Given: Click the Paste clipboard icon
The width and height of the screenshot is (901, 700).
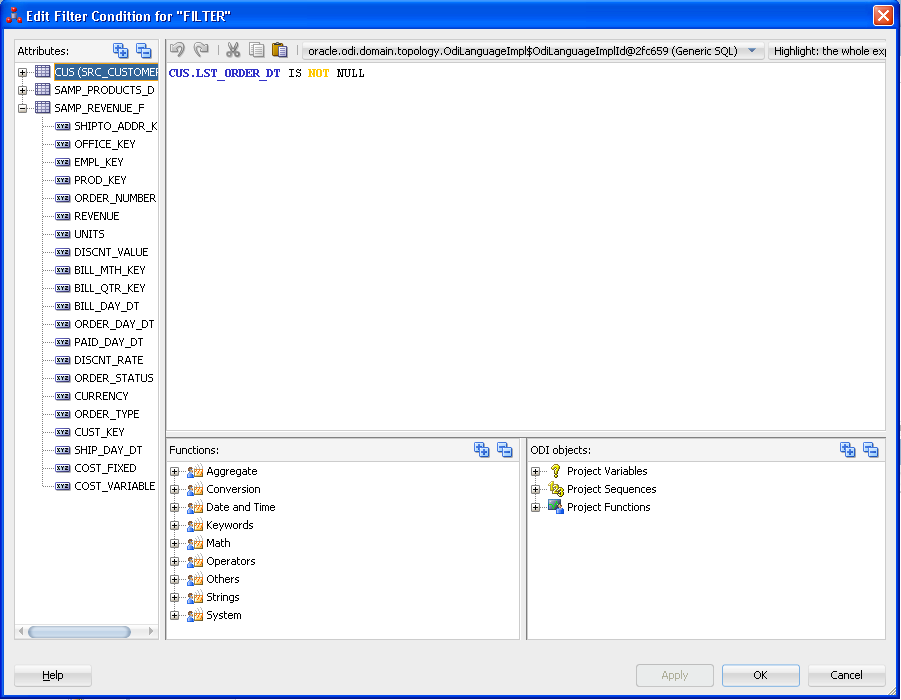Looking at the screenshot, I should coord(280,50).
